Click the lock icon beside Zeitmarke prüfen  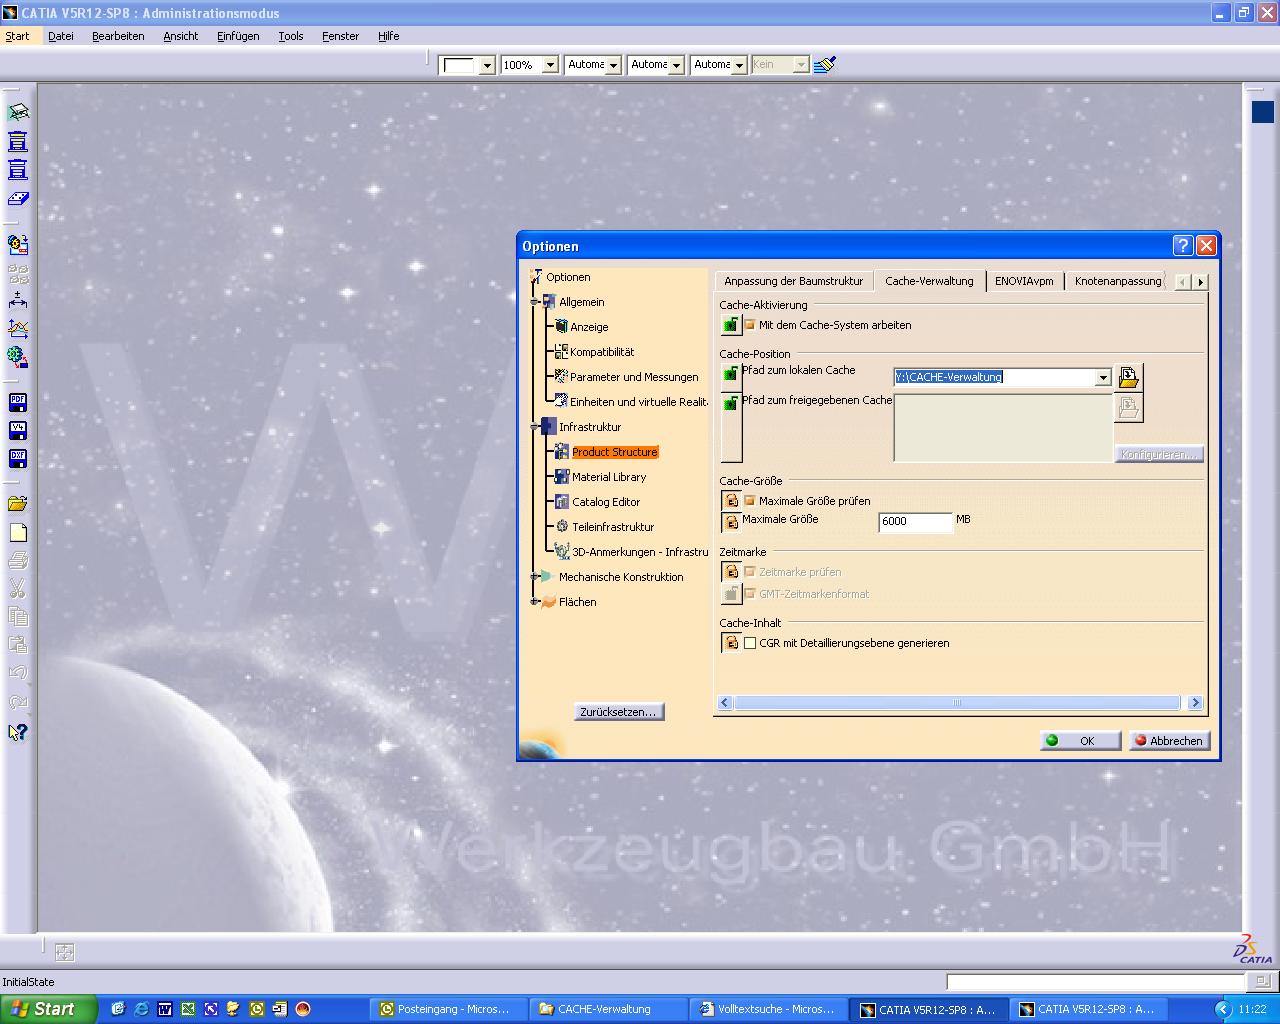pyautogui.click(x=731, y=572)
